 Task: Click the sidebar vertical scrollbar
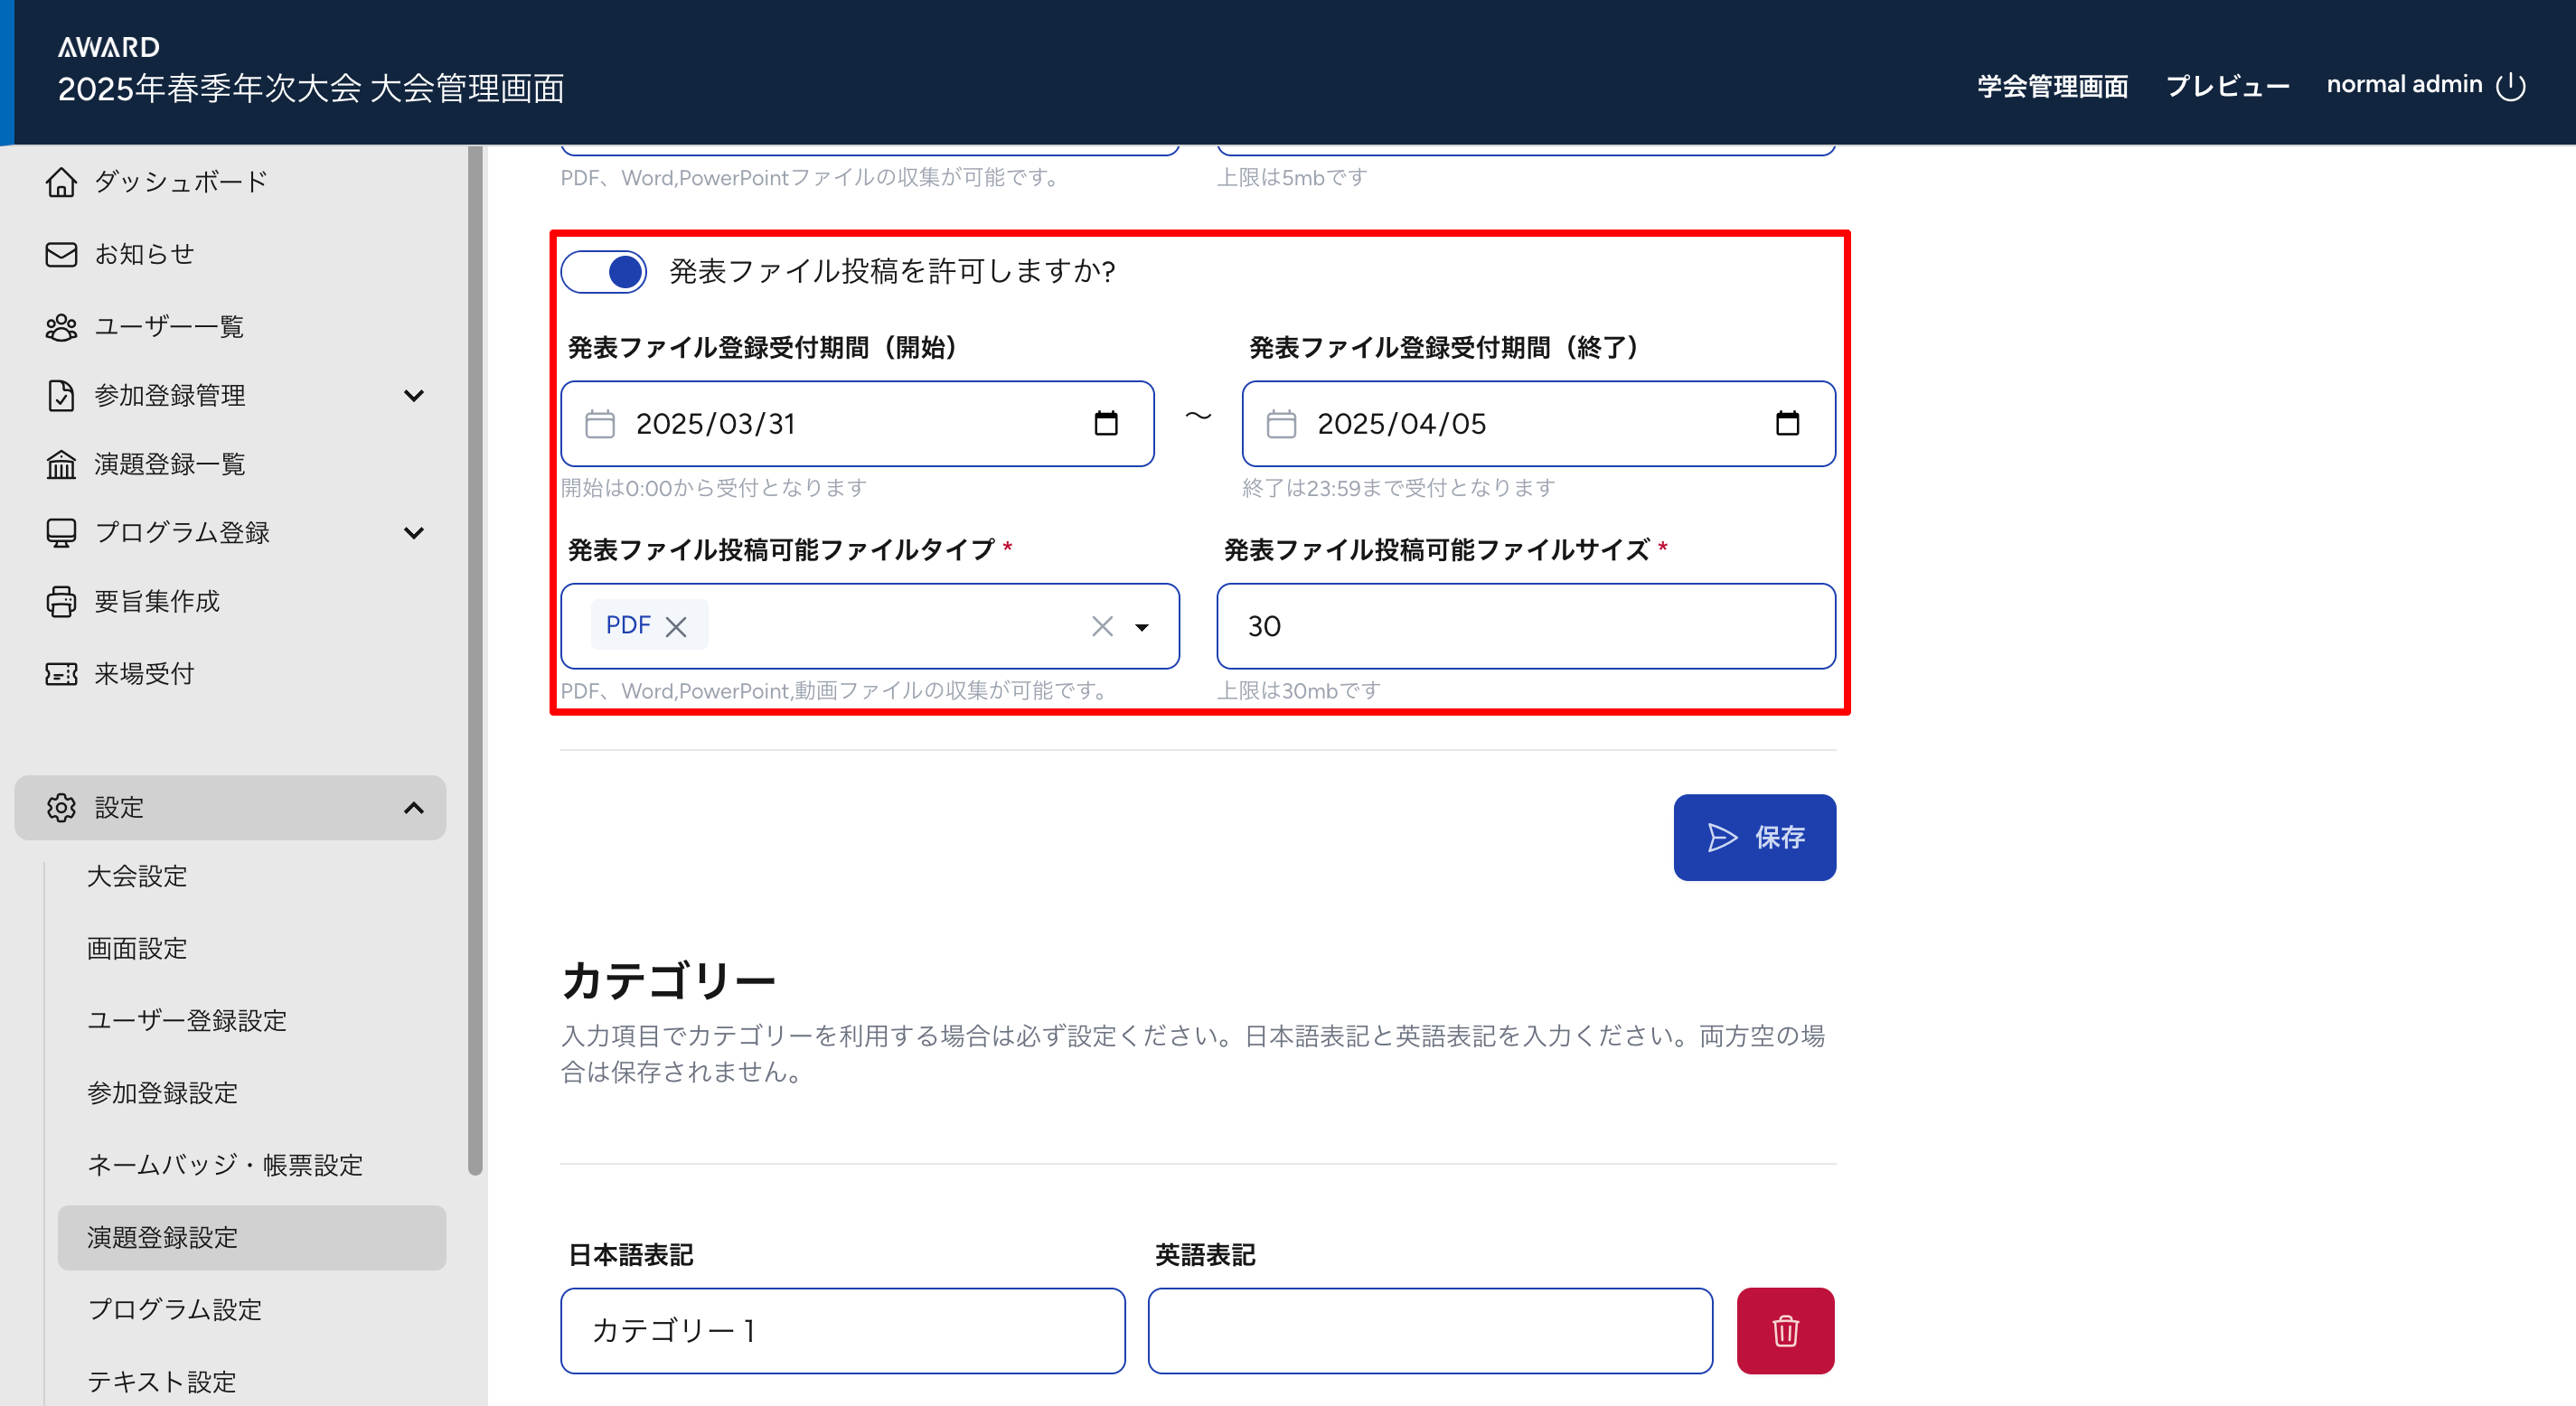click(475, 660)
